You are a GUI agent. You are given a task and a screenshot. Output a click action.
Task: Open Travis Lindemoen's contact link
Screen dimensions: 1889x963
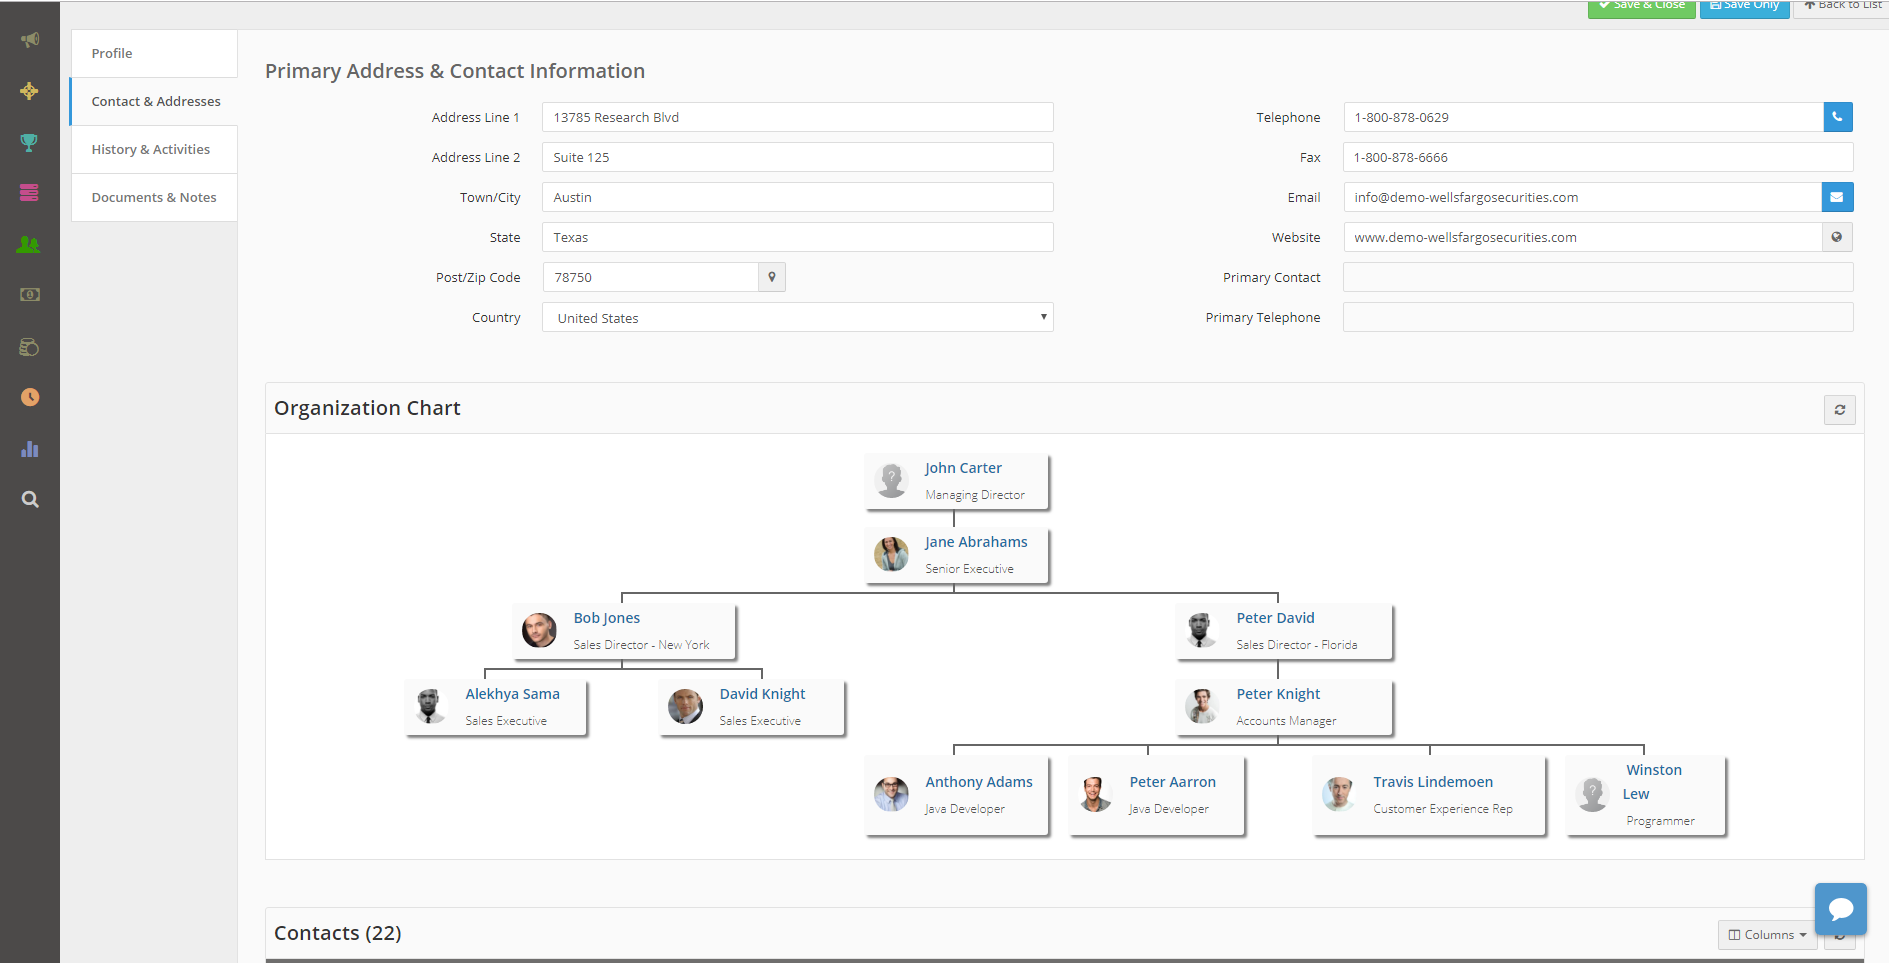click(1433, 782)
